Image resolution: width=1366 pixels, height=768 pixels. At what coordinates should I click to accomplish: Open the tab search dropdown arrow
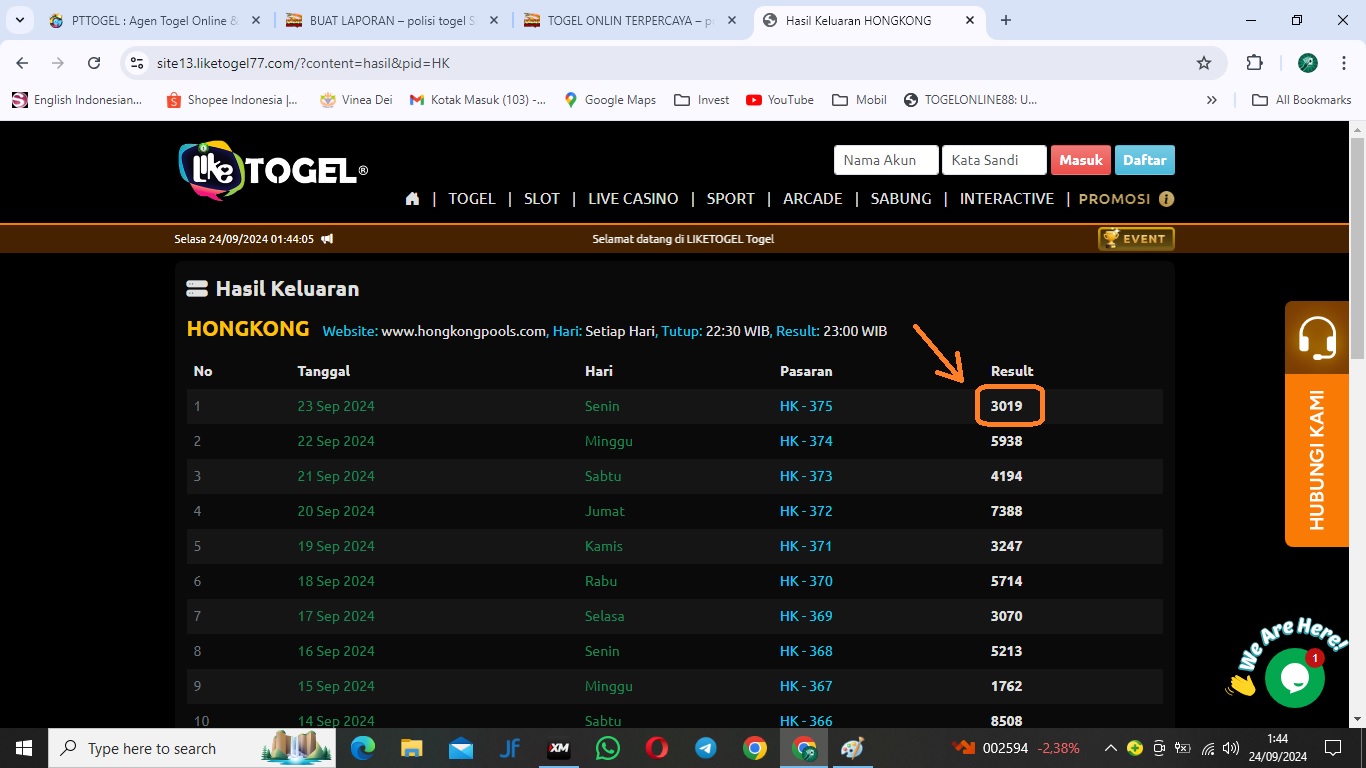click(x=19, y=20)
